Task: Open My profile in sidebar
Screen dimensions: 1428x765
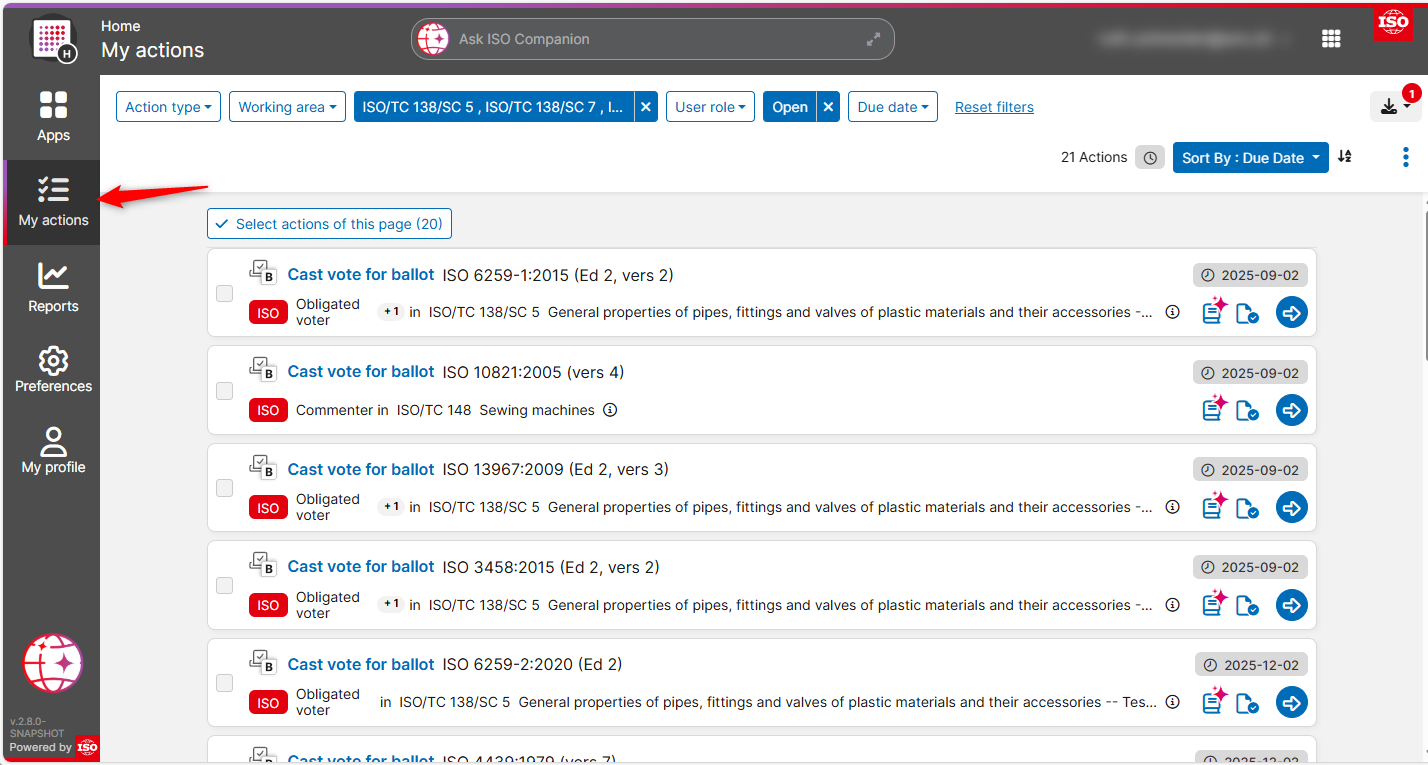Action: coord(53,450)
